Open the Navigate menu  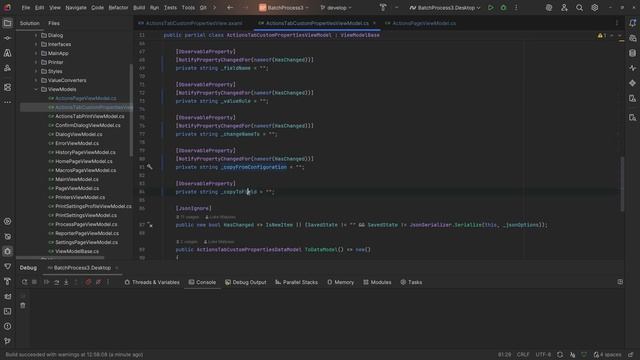[x=76, y=8]
